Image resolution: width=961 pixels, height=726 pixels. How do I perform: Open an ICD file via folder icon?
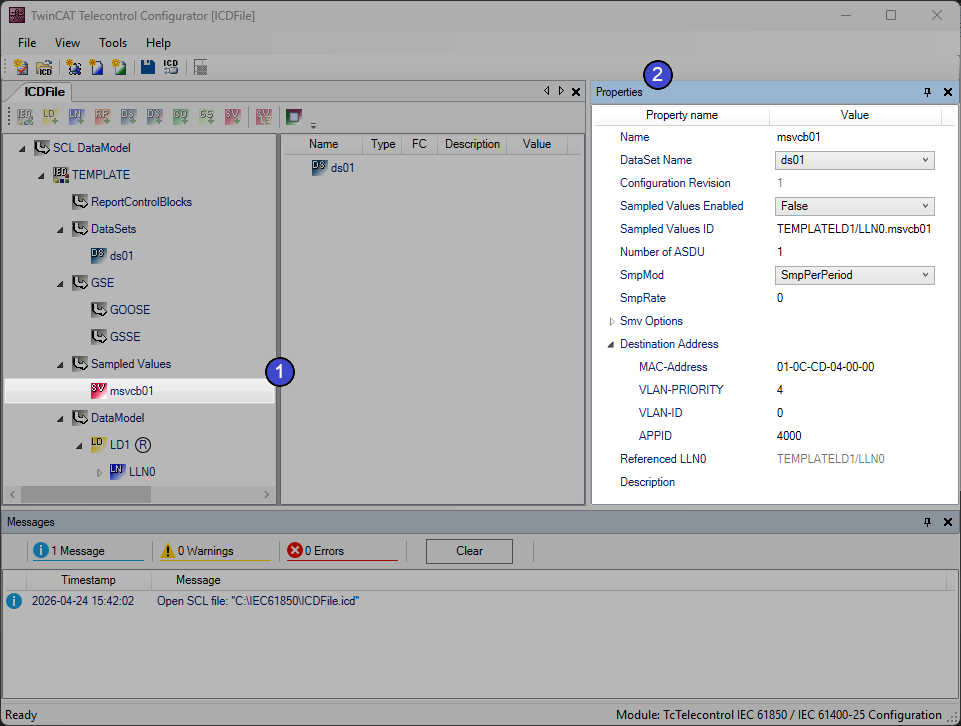44,67
